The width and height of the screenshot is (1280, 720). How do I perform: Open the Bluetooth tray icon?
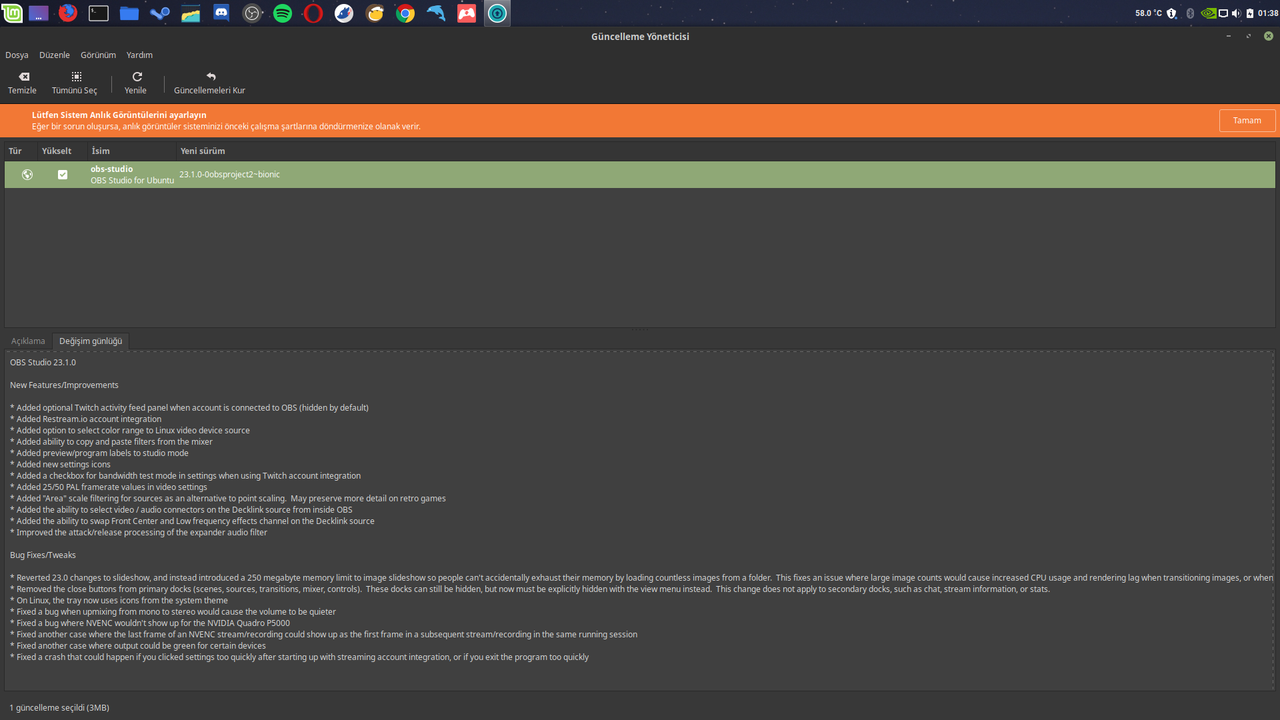pyautogui.click(x=1190, y=13)
